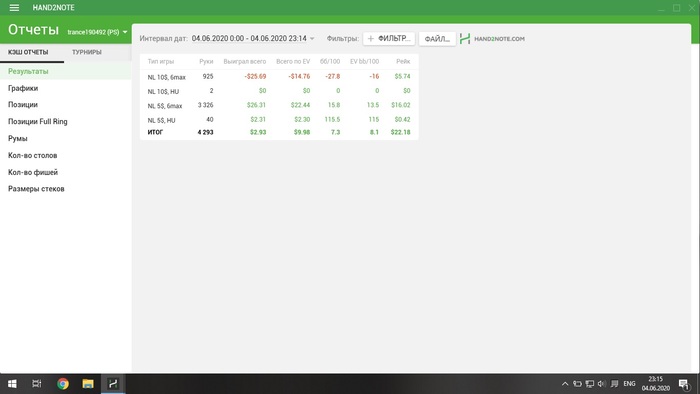Select the NL 5$, HU row
This screenshot has height=394, width=700.
(x=279, y=120)
